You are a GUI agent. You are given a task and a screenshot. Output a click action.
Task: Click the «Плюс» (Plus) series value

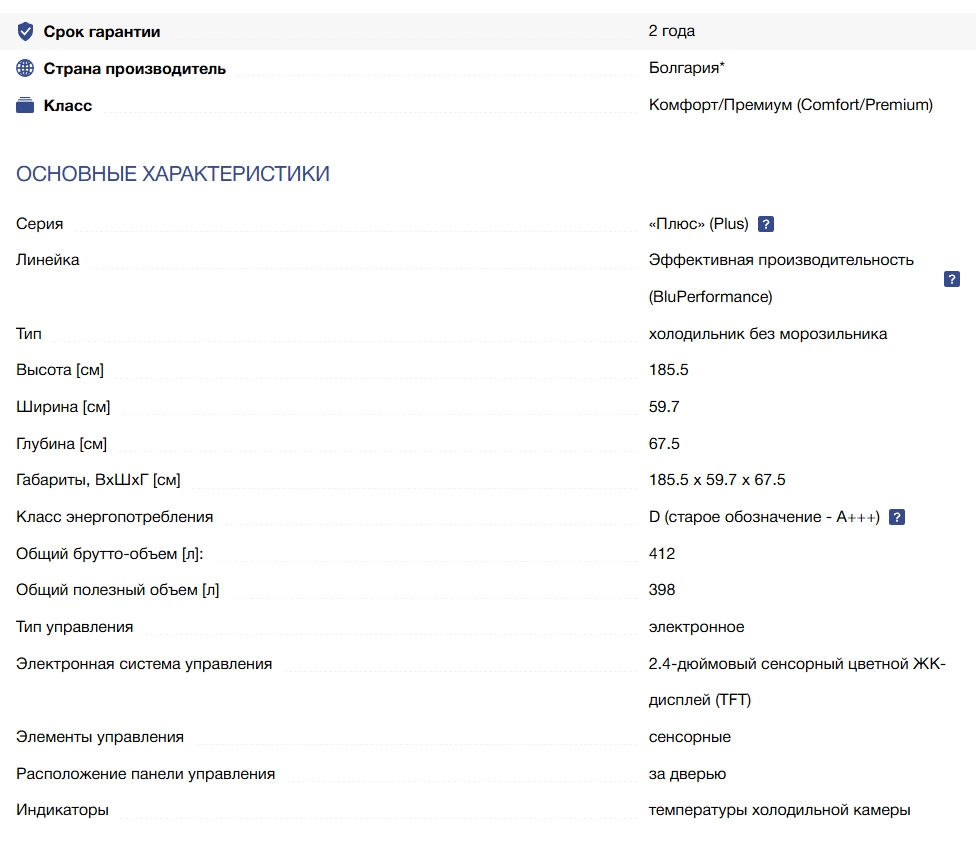[x=698, y=224]
